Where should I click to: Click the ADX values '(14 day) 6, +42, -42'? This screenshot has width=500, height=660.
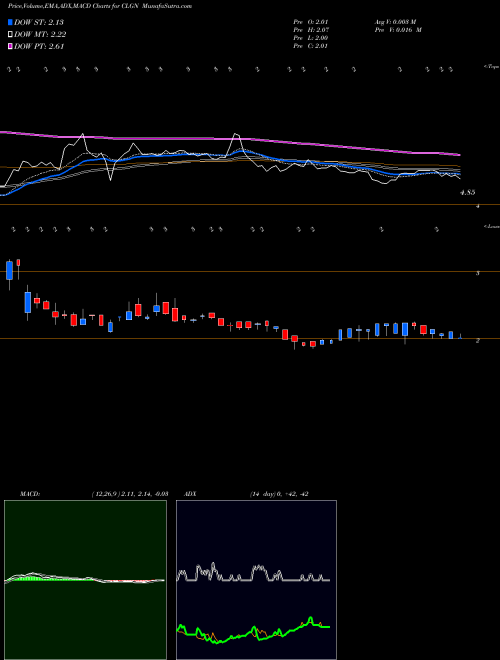[x=279, y=494]
